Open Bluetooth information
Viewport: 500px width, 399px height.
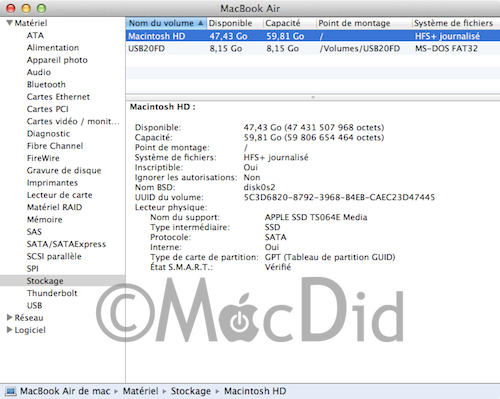click(46, 85)
